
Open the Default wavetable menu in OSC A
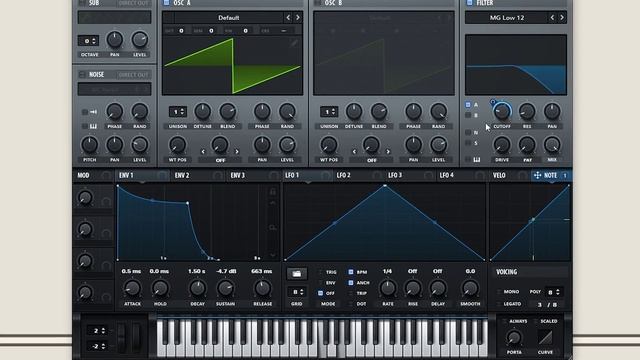coord(228,18)
